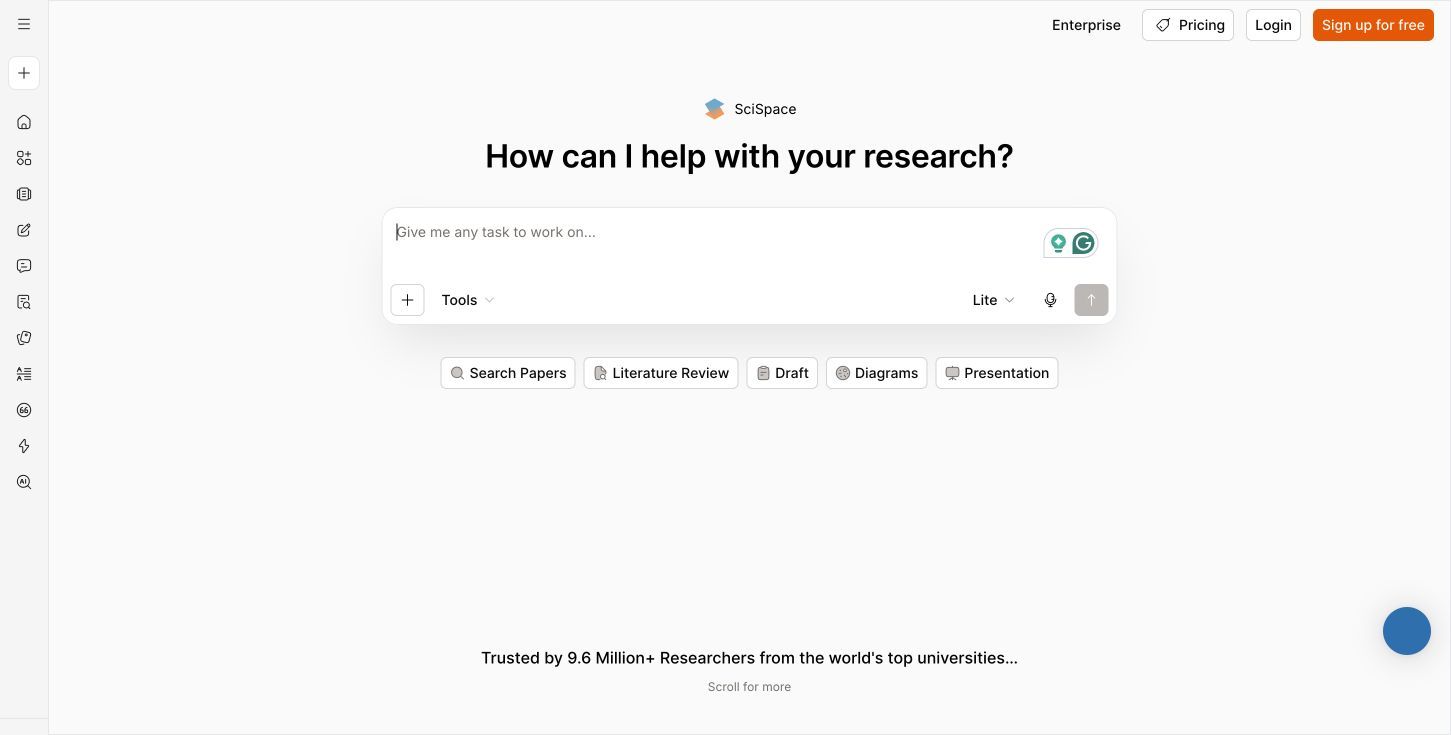Open the apps grid icon in the sidebar
This screenshot has height=735, width=1451.
point(24,158)
